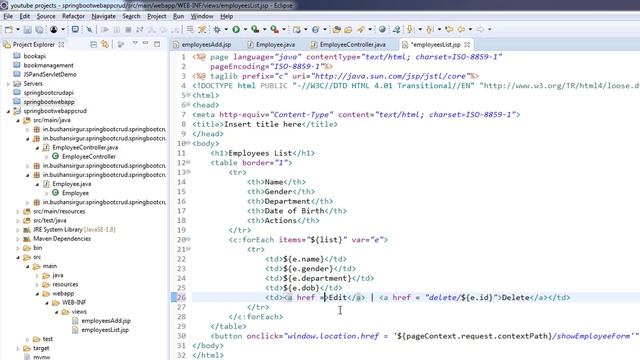Expand the Maven Dependencies tree node
The width and height of the screenshot is (640, 360).
point(18,239)
